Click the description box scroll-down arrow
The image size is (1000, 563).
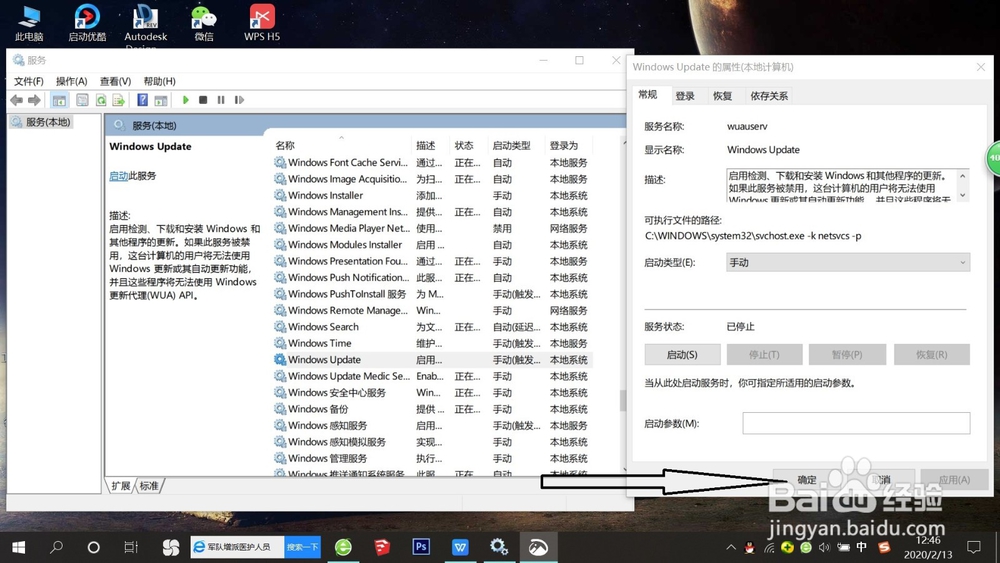pyautogui.click(x=962, y=195)
